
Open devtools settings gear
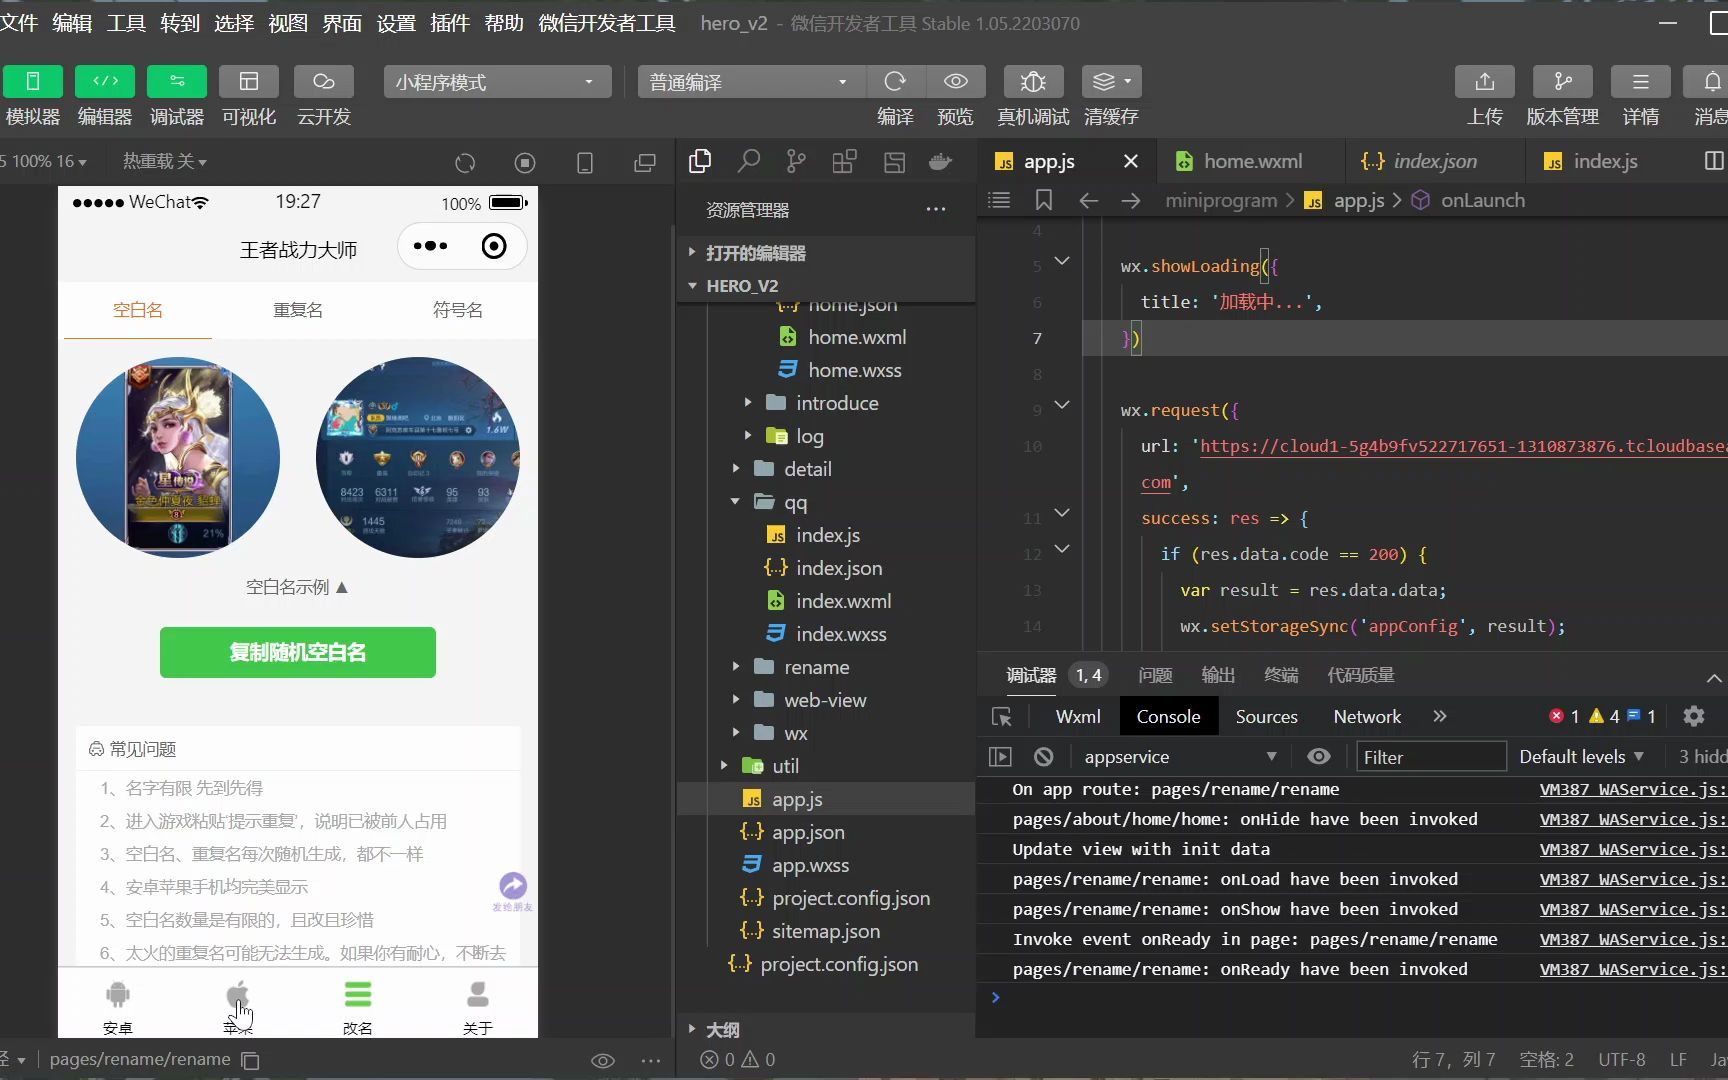[x=1694, y=716]
